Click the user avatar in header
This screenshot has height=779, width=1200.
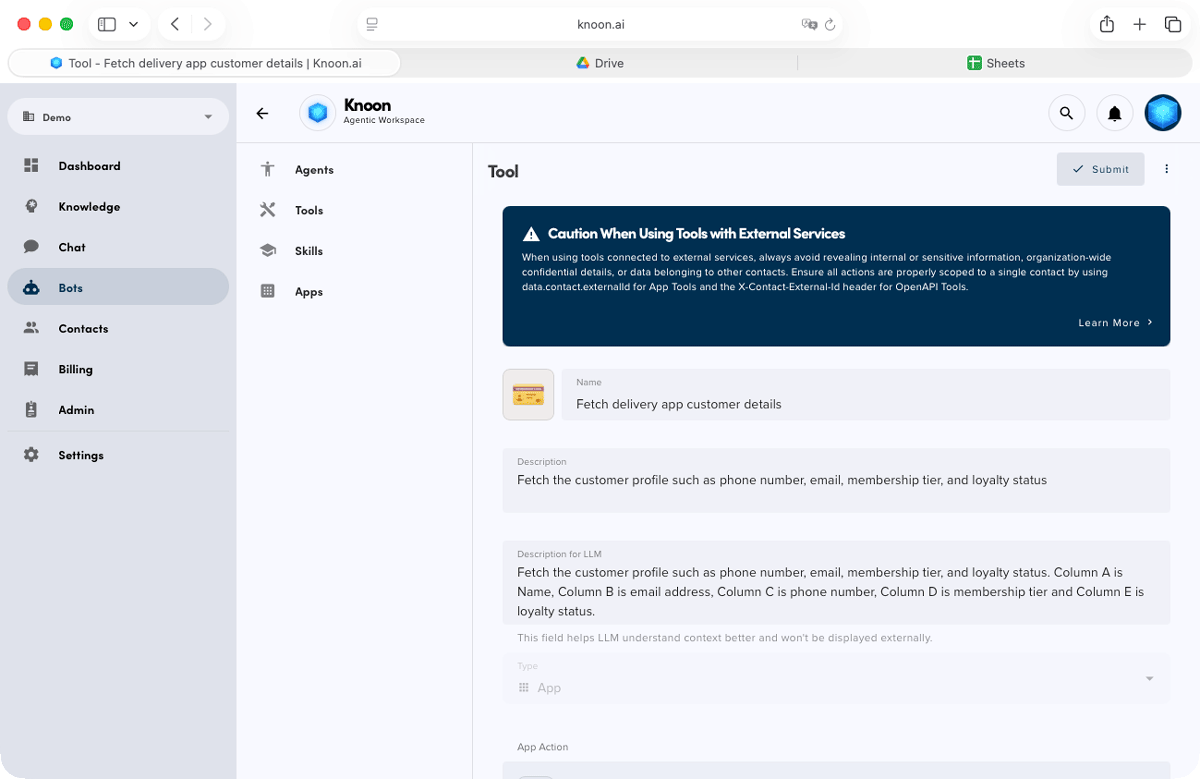[1162, 114]
